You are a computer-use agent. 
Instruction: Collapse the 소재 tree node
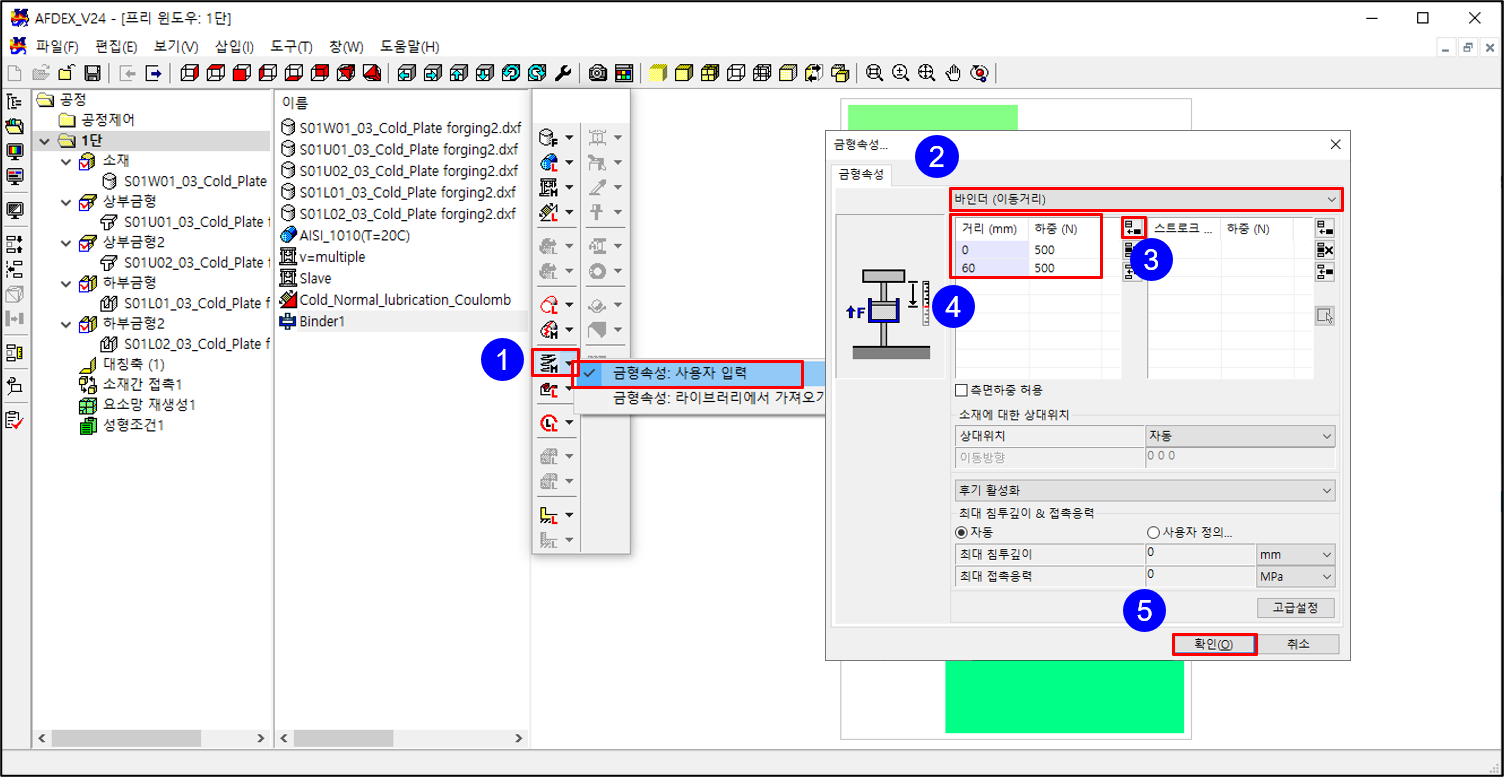pos(66,161)
